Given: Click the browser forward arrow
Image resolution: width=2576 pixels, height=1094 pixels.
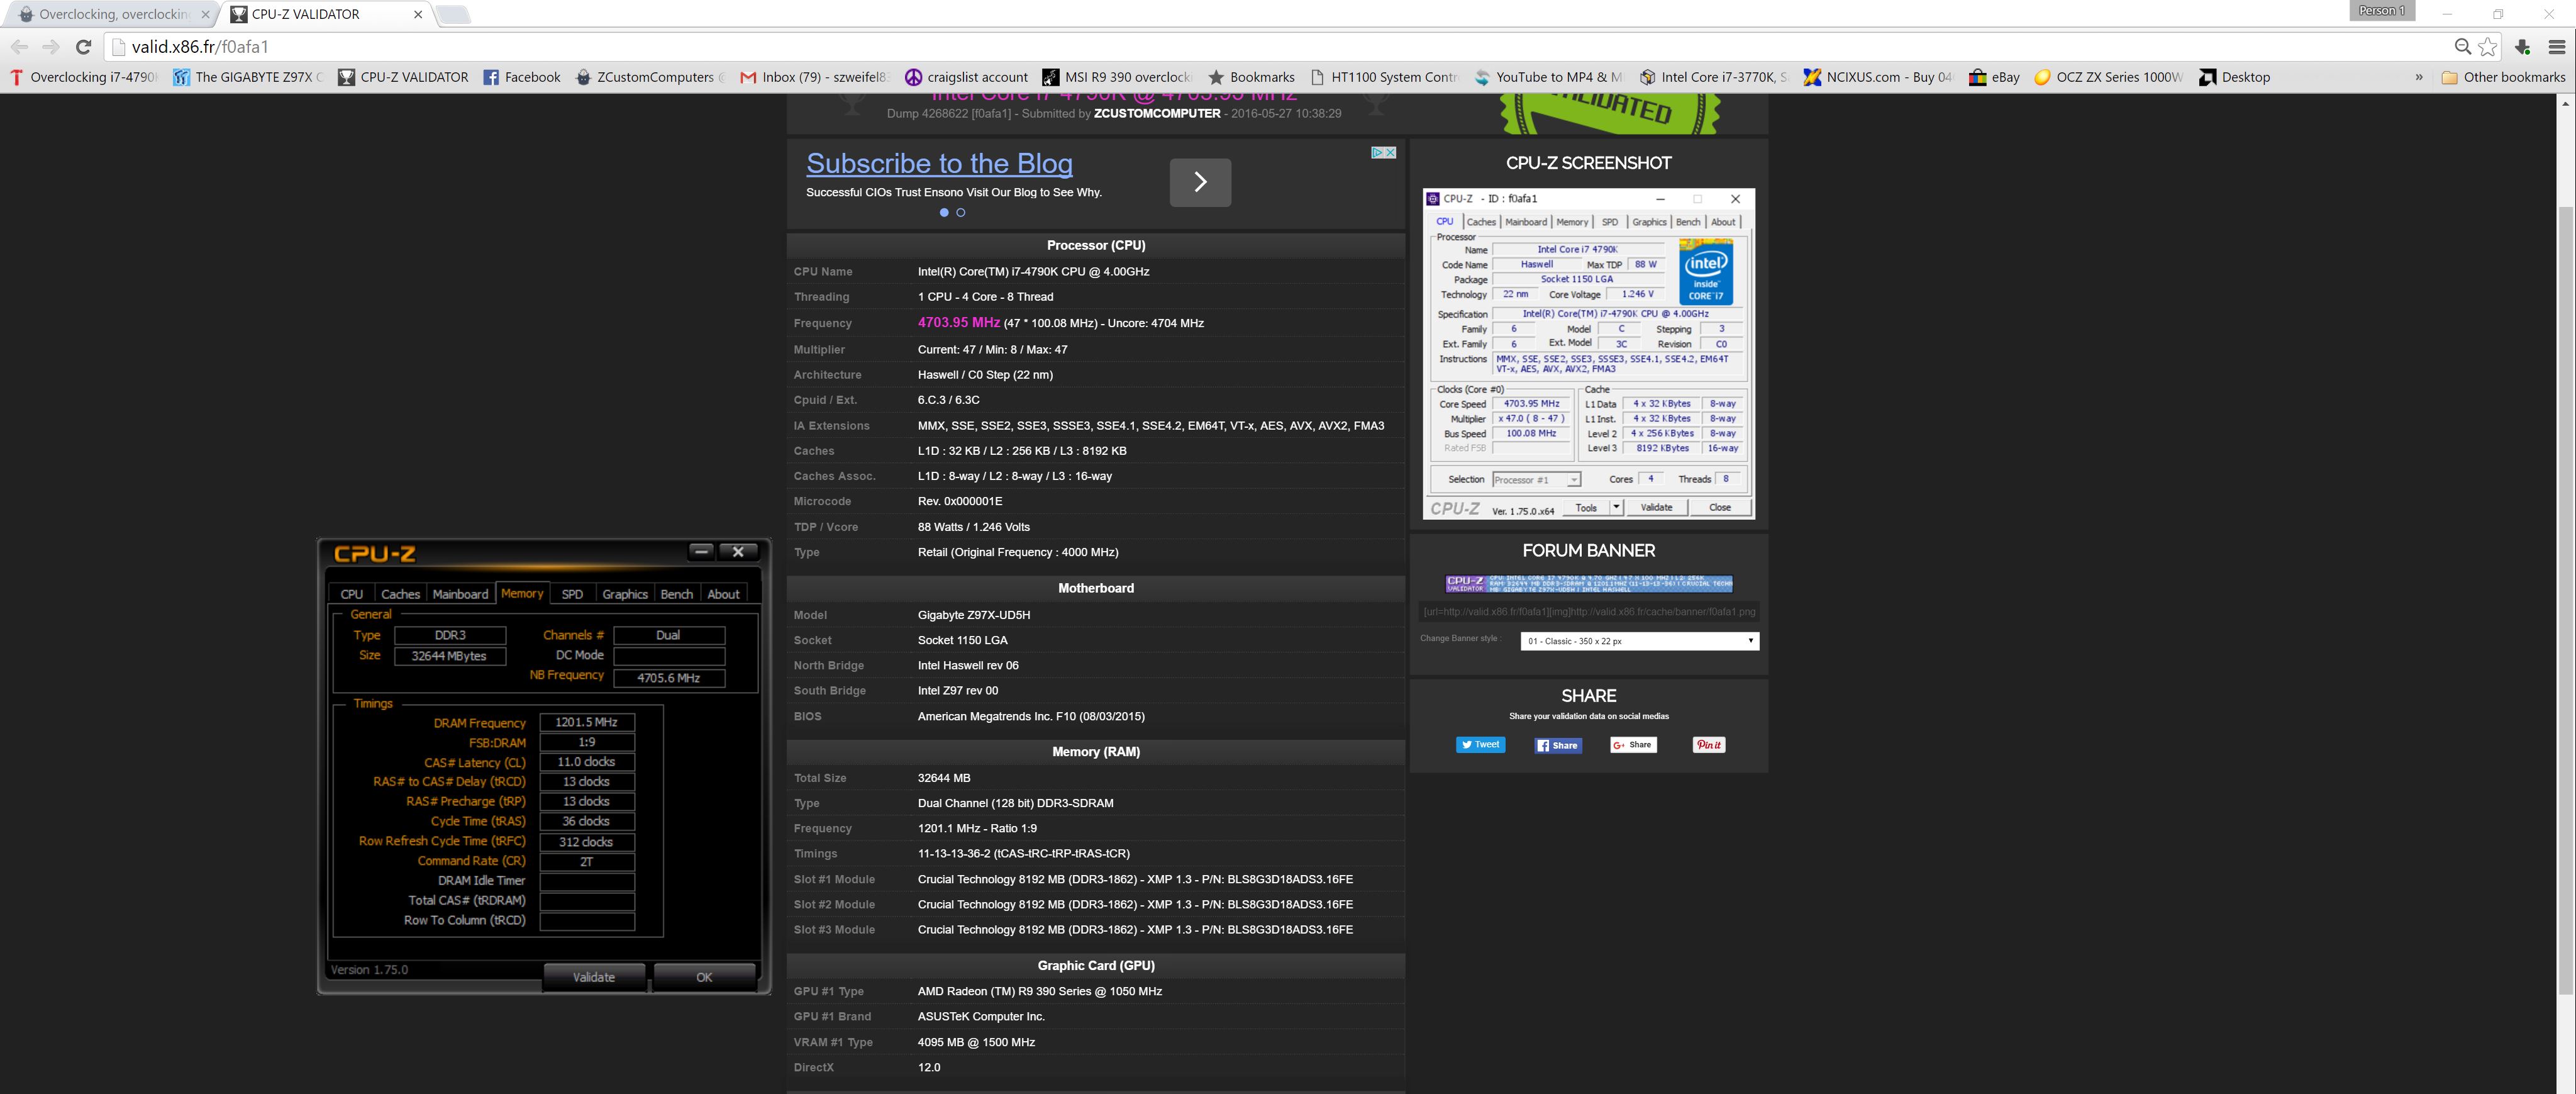Looking at the screenshot, I should 51,47.
